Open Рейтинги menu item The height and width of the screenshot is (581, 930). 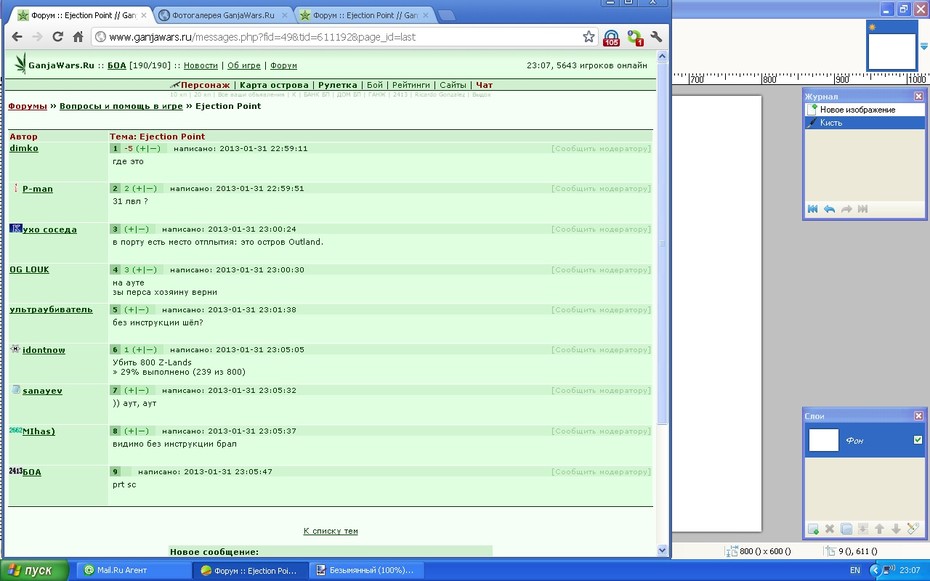[x=411, y=85]
